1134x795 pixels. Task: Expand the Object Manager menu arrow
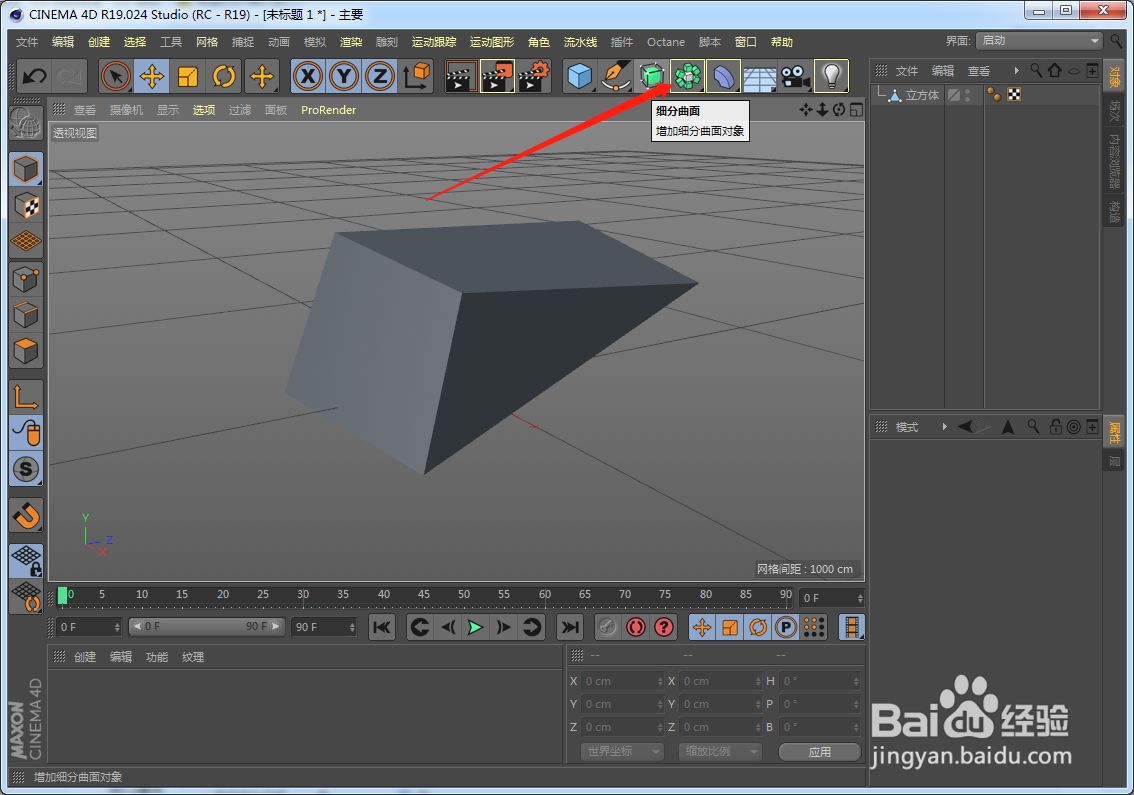(1016, 70)
